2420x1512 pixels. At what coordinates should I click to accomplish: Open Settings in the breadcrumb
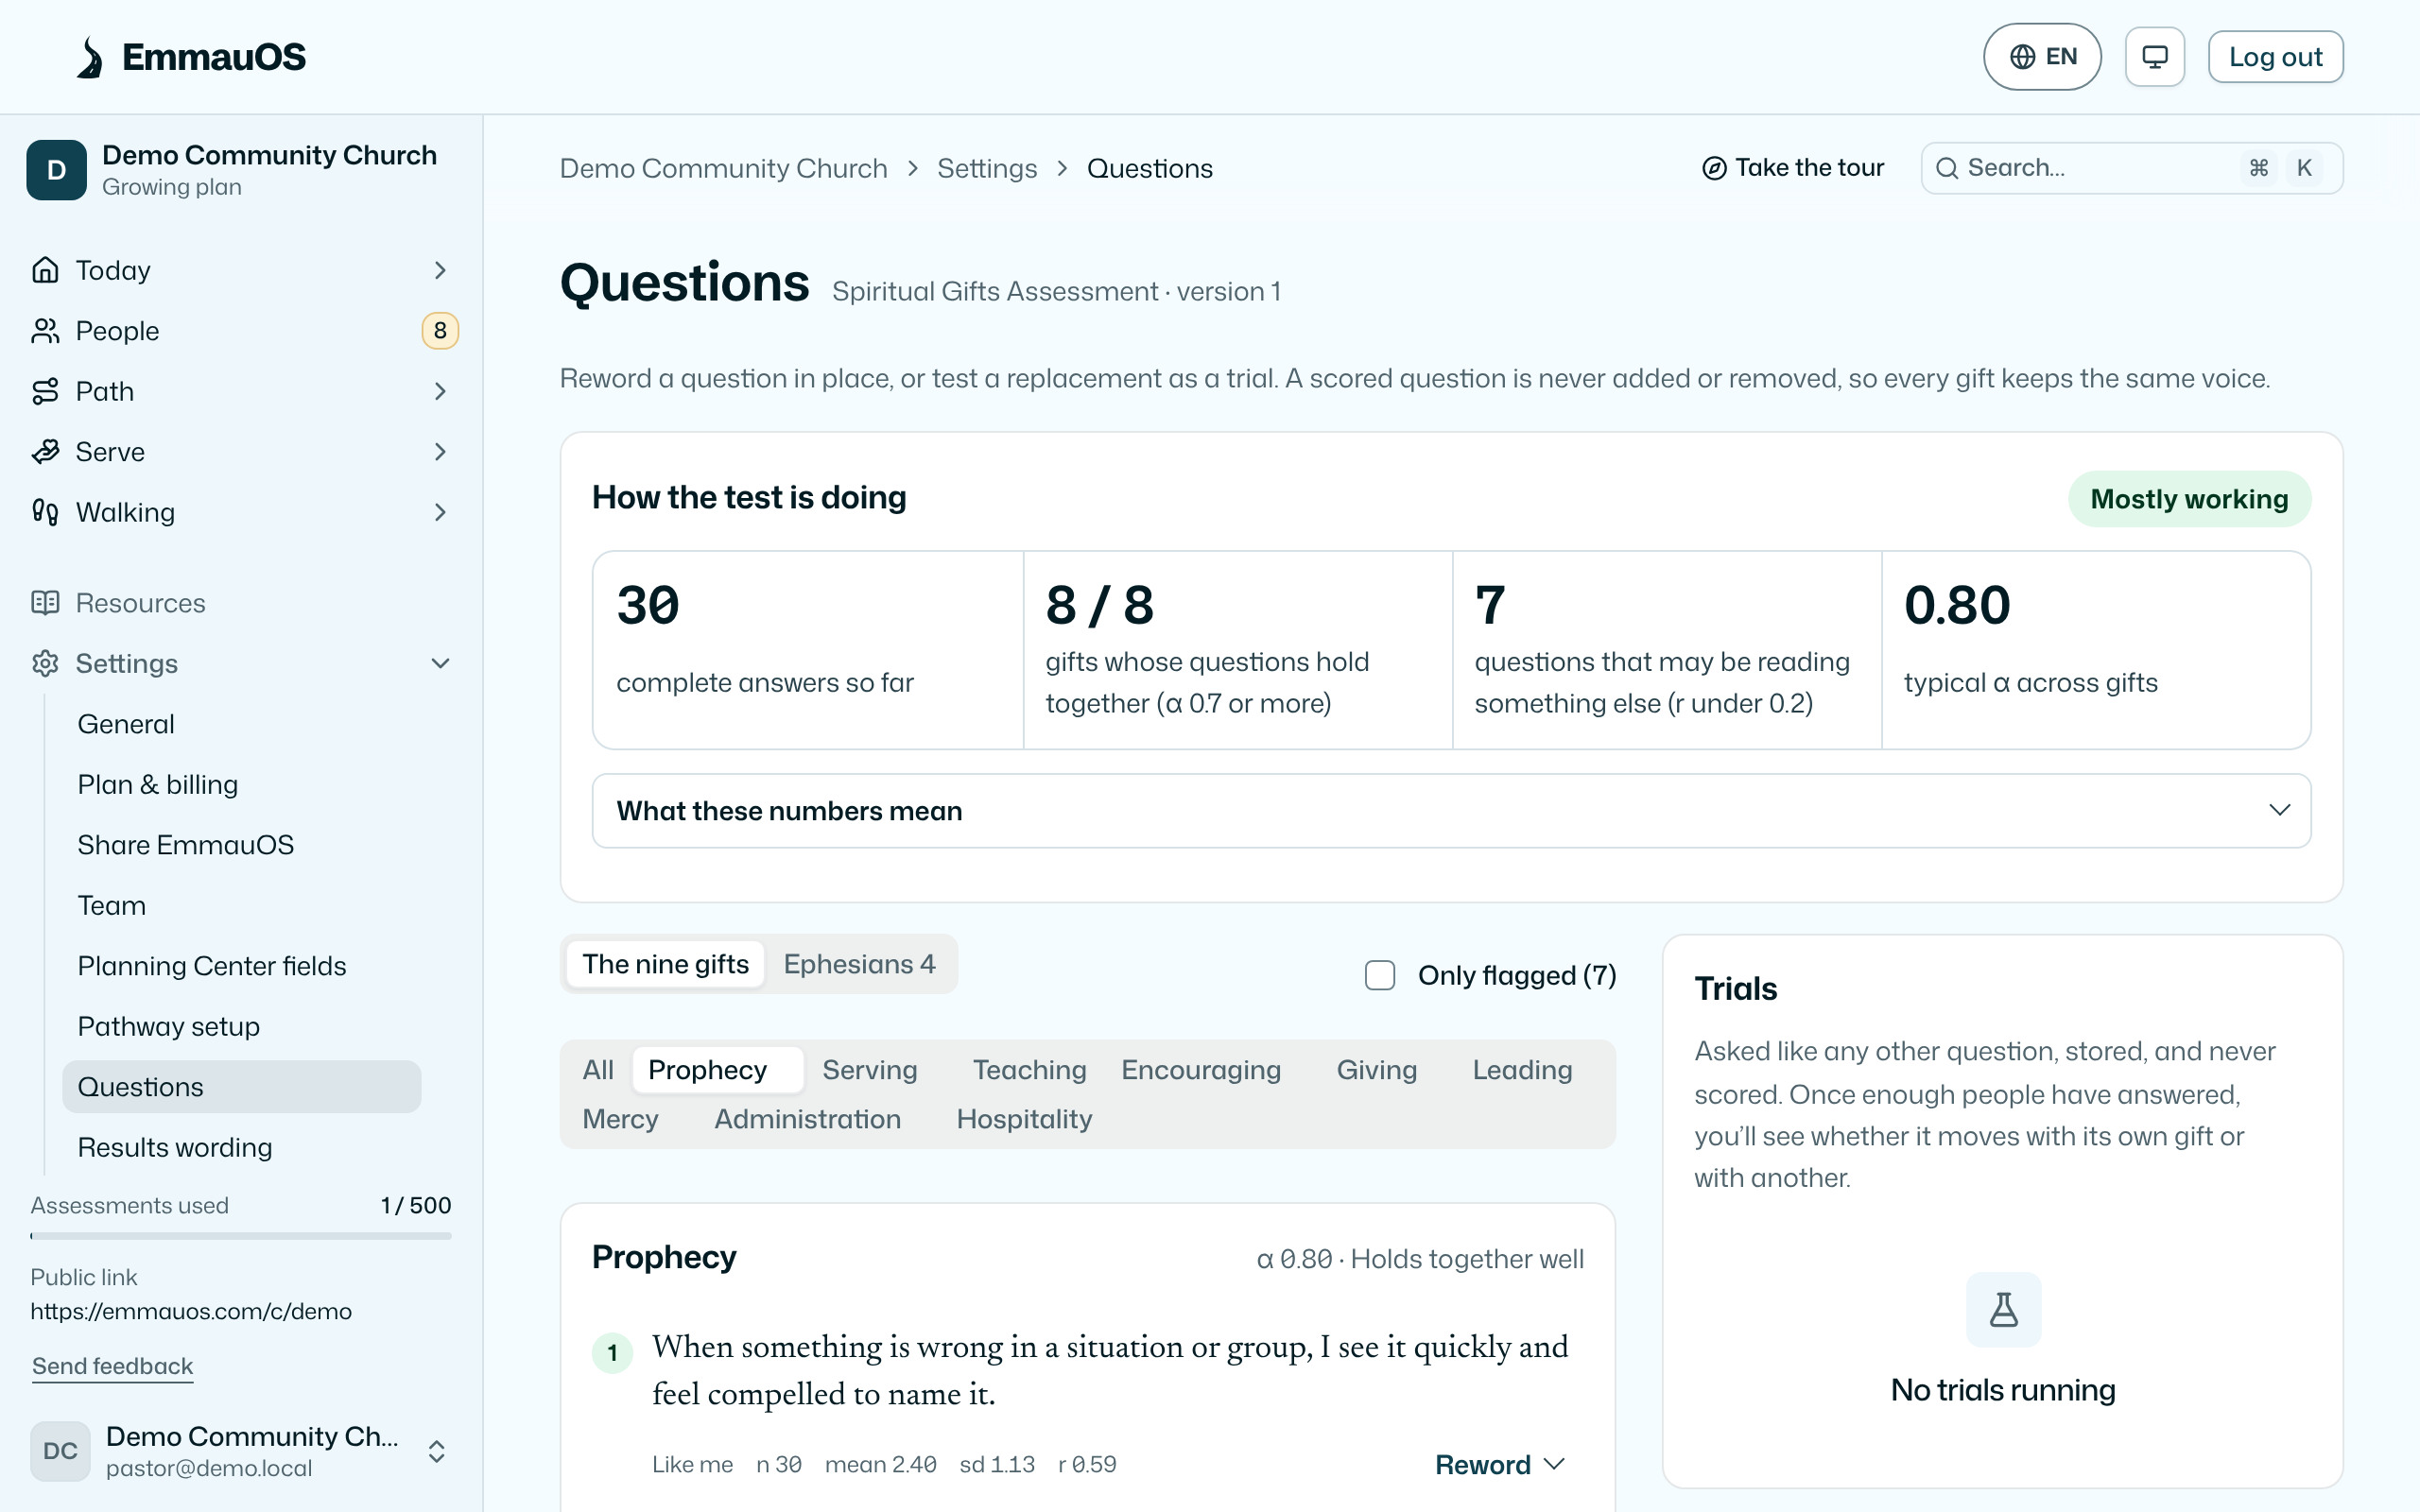[x=986, y=168]
